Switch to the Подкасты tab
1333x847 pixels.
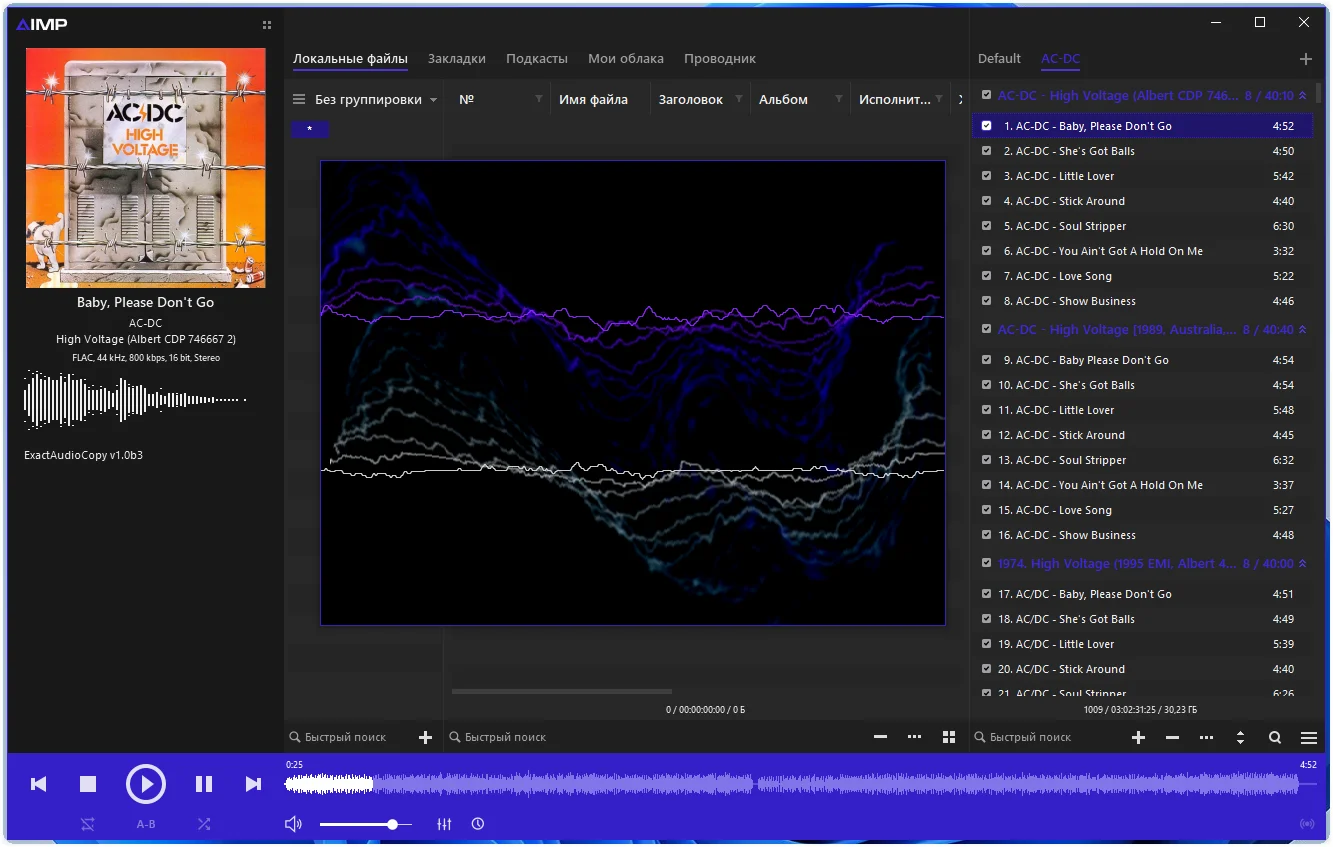pos(536,59)
